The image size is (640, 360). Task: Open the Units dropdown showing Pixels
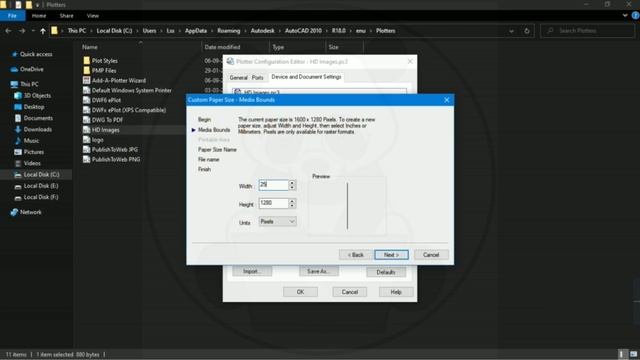point(278,221)
